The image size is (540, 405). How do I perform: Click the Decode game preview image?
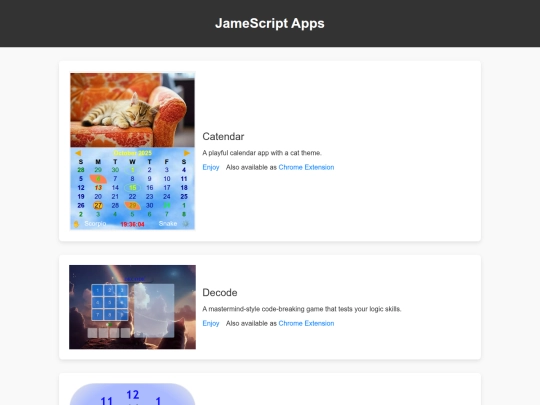133,307
